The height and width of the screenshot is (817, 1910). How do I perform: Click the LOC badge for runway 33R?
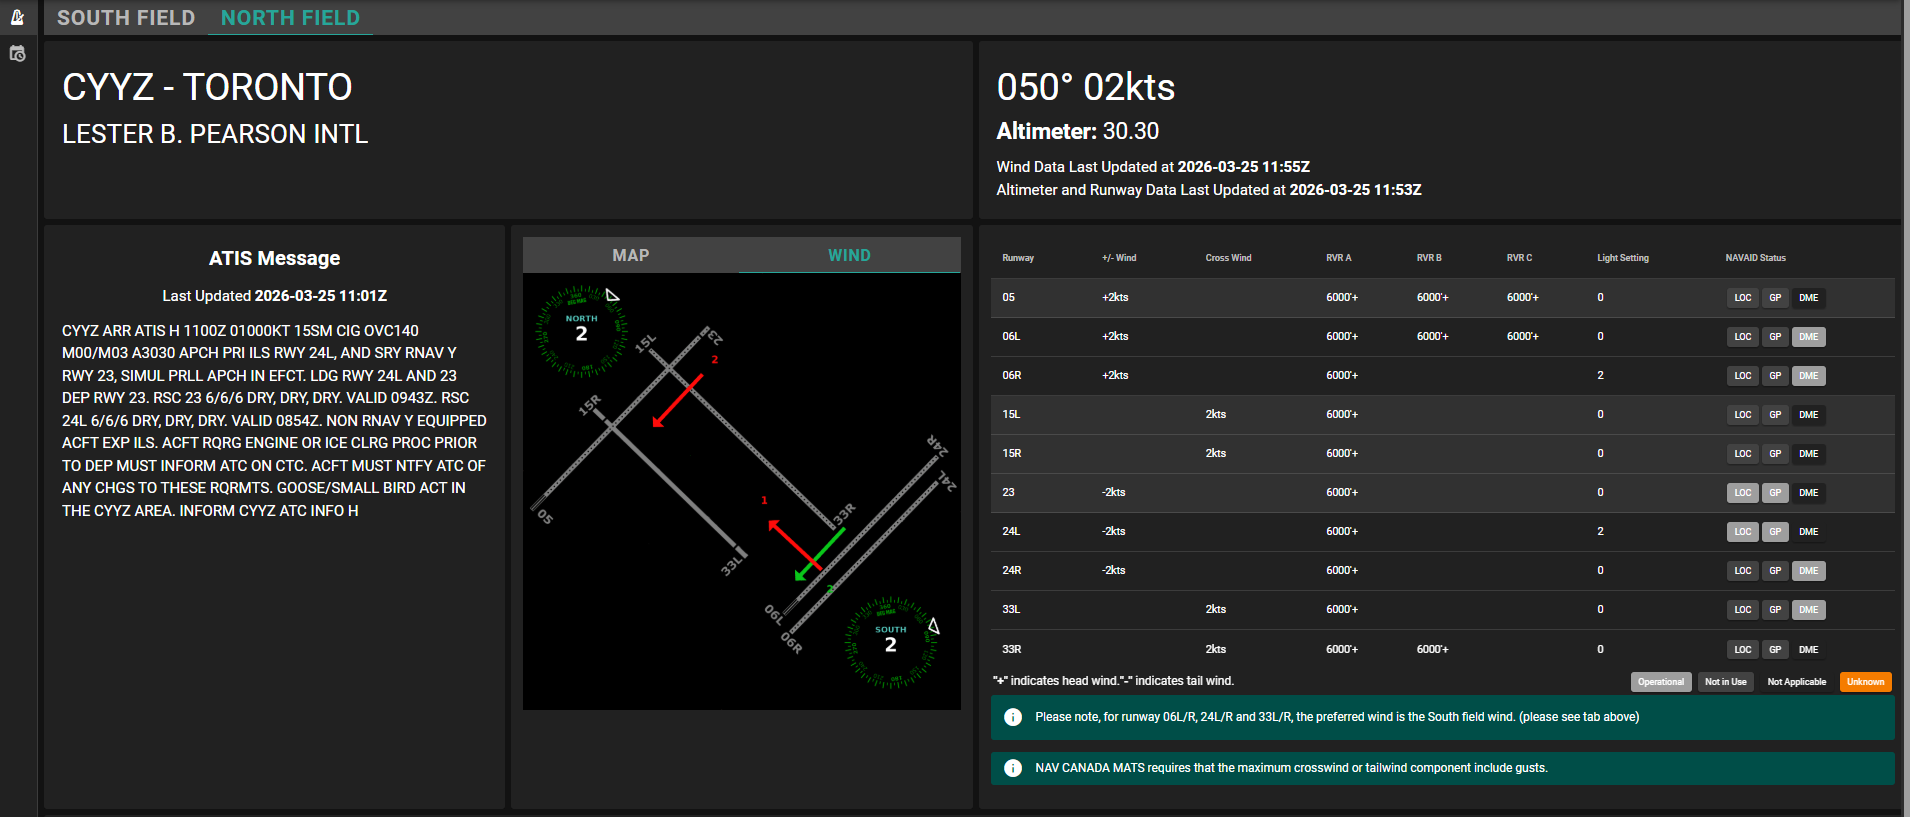coord(1743,650)
